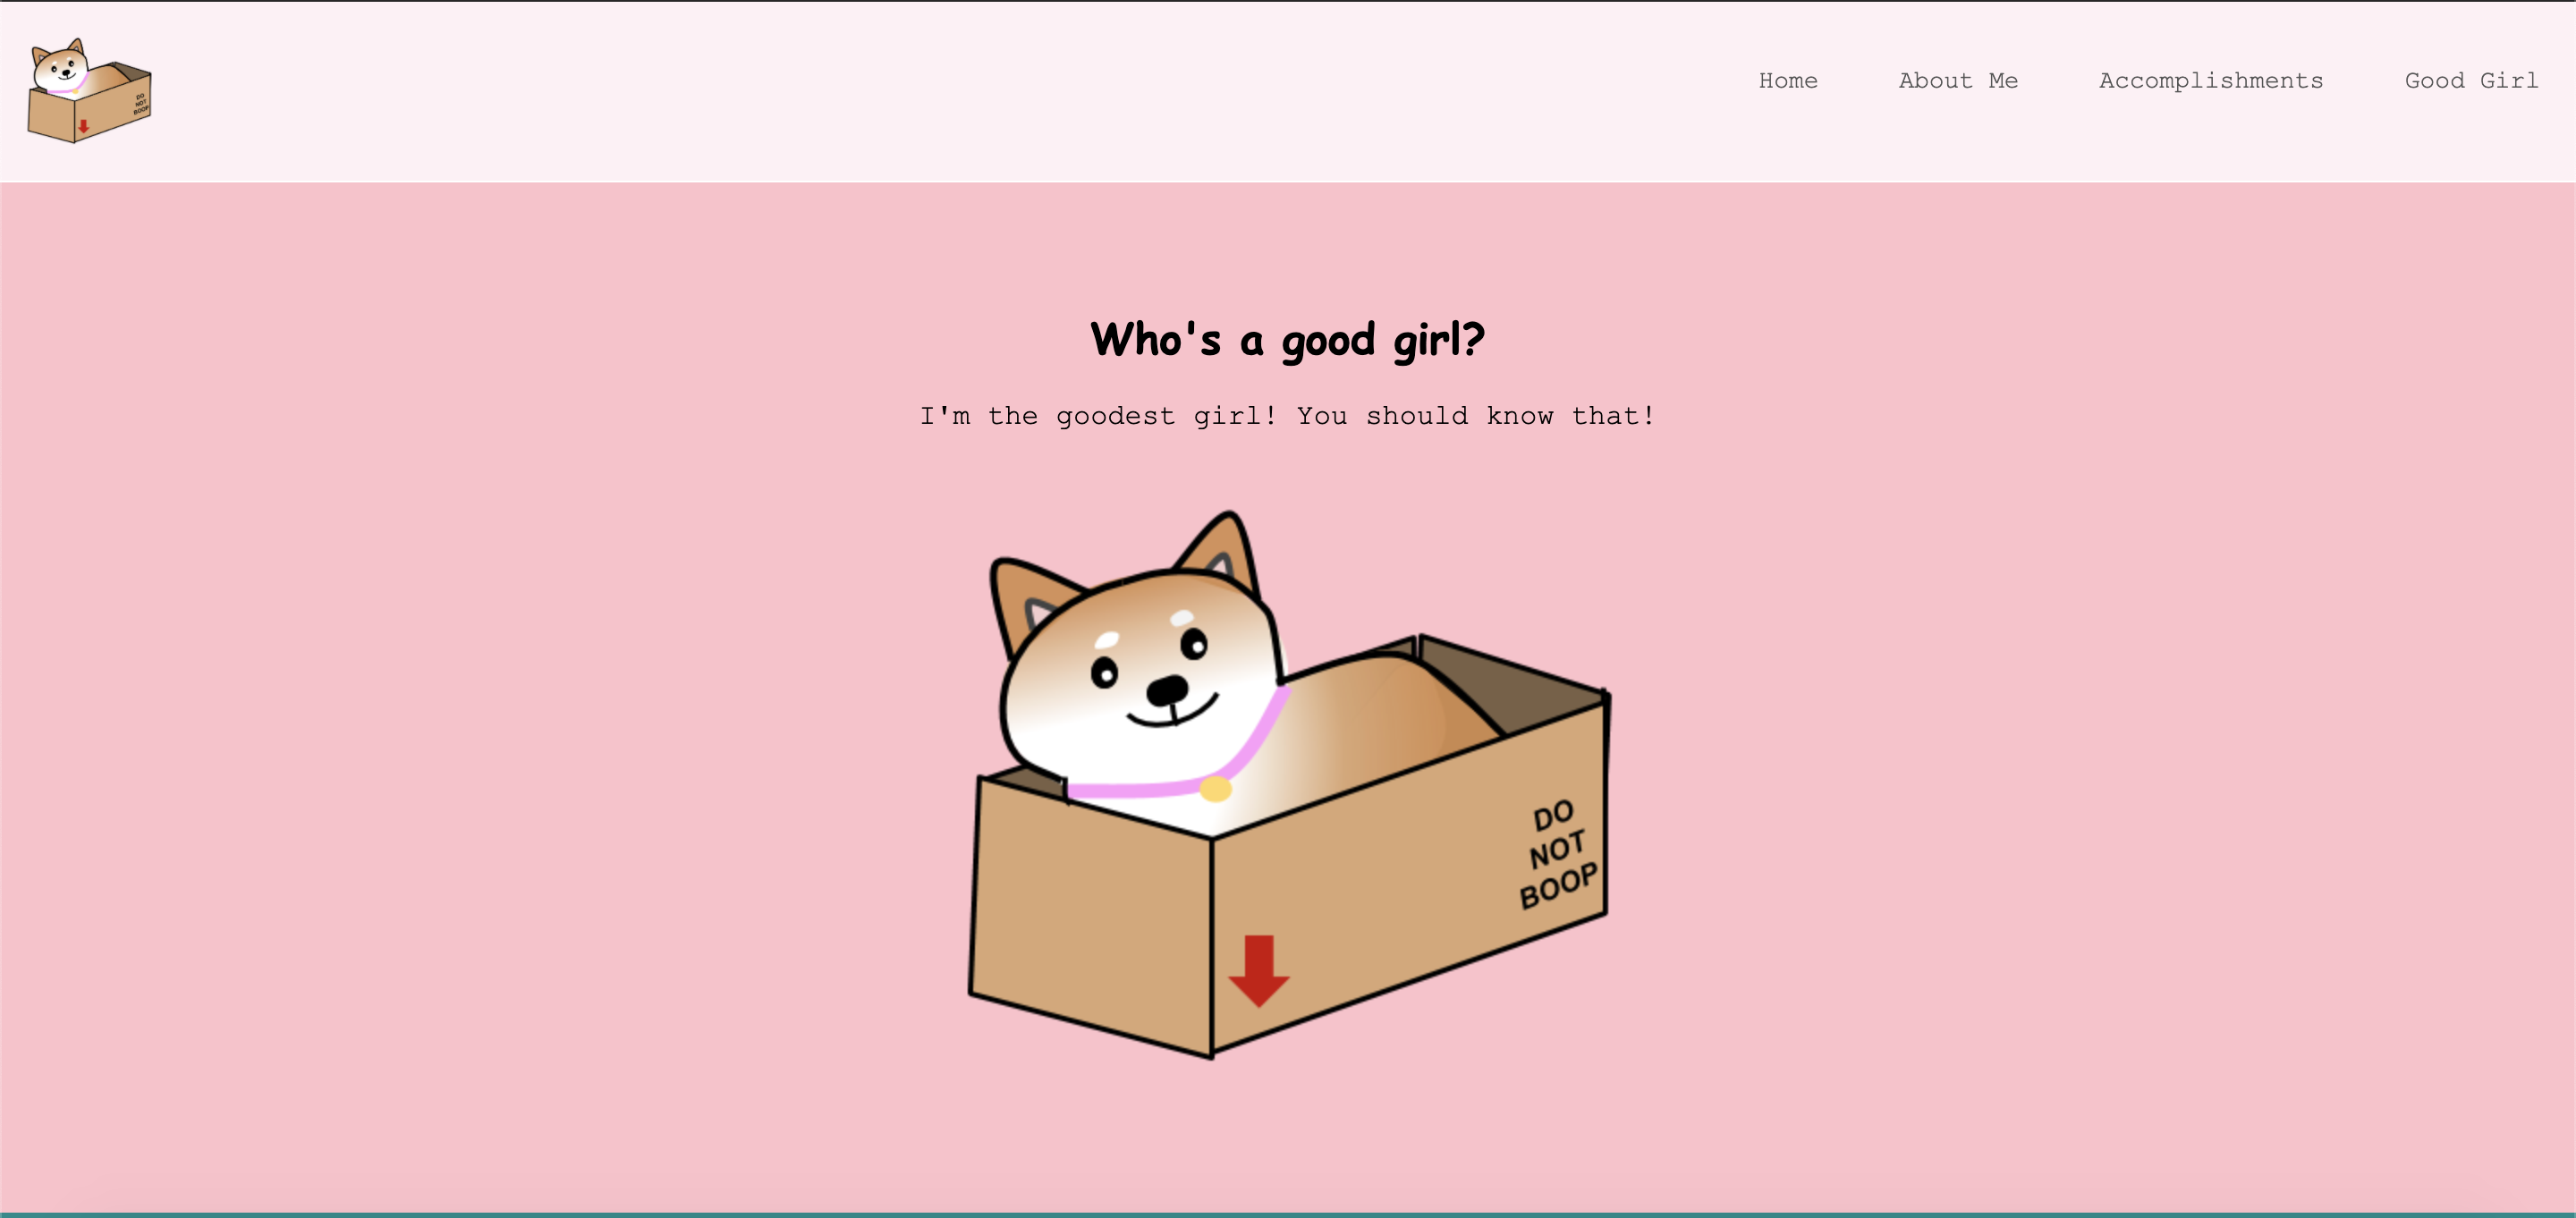
Task: Open the Home page link
Action: (1787, 81)
